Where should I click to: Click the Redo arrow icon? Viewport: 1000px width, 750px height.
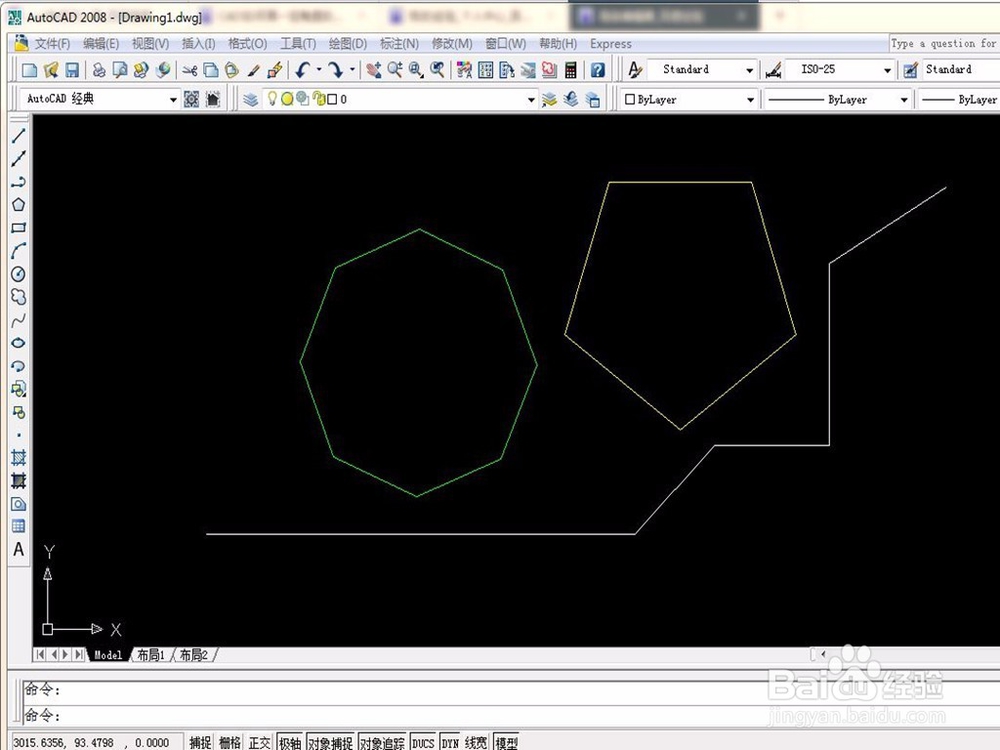(x=336, y=70)
